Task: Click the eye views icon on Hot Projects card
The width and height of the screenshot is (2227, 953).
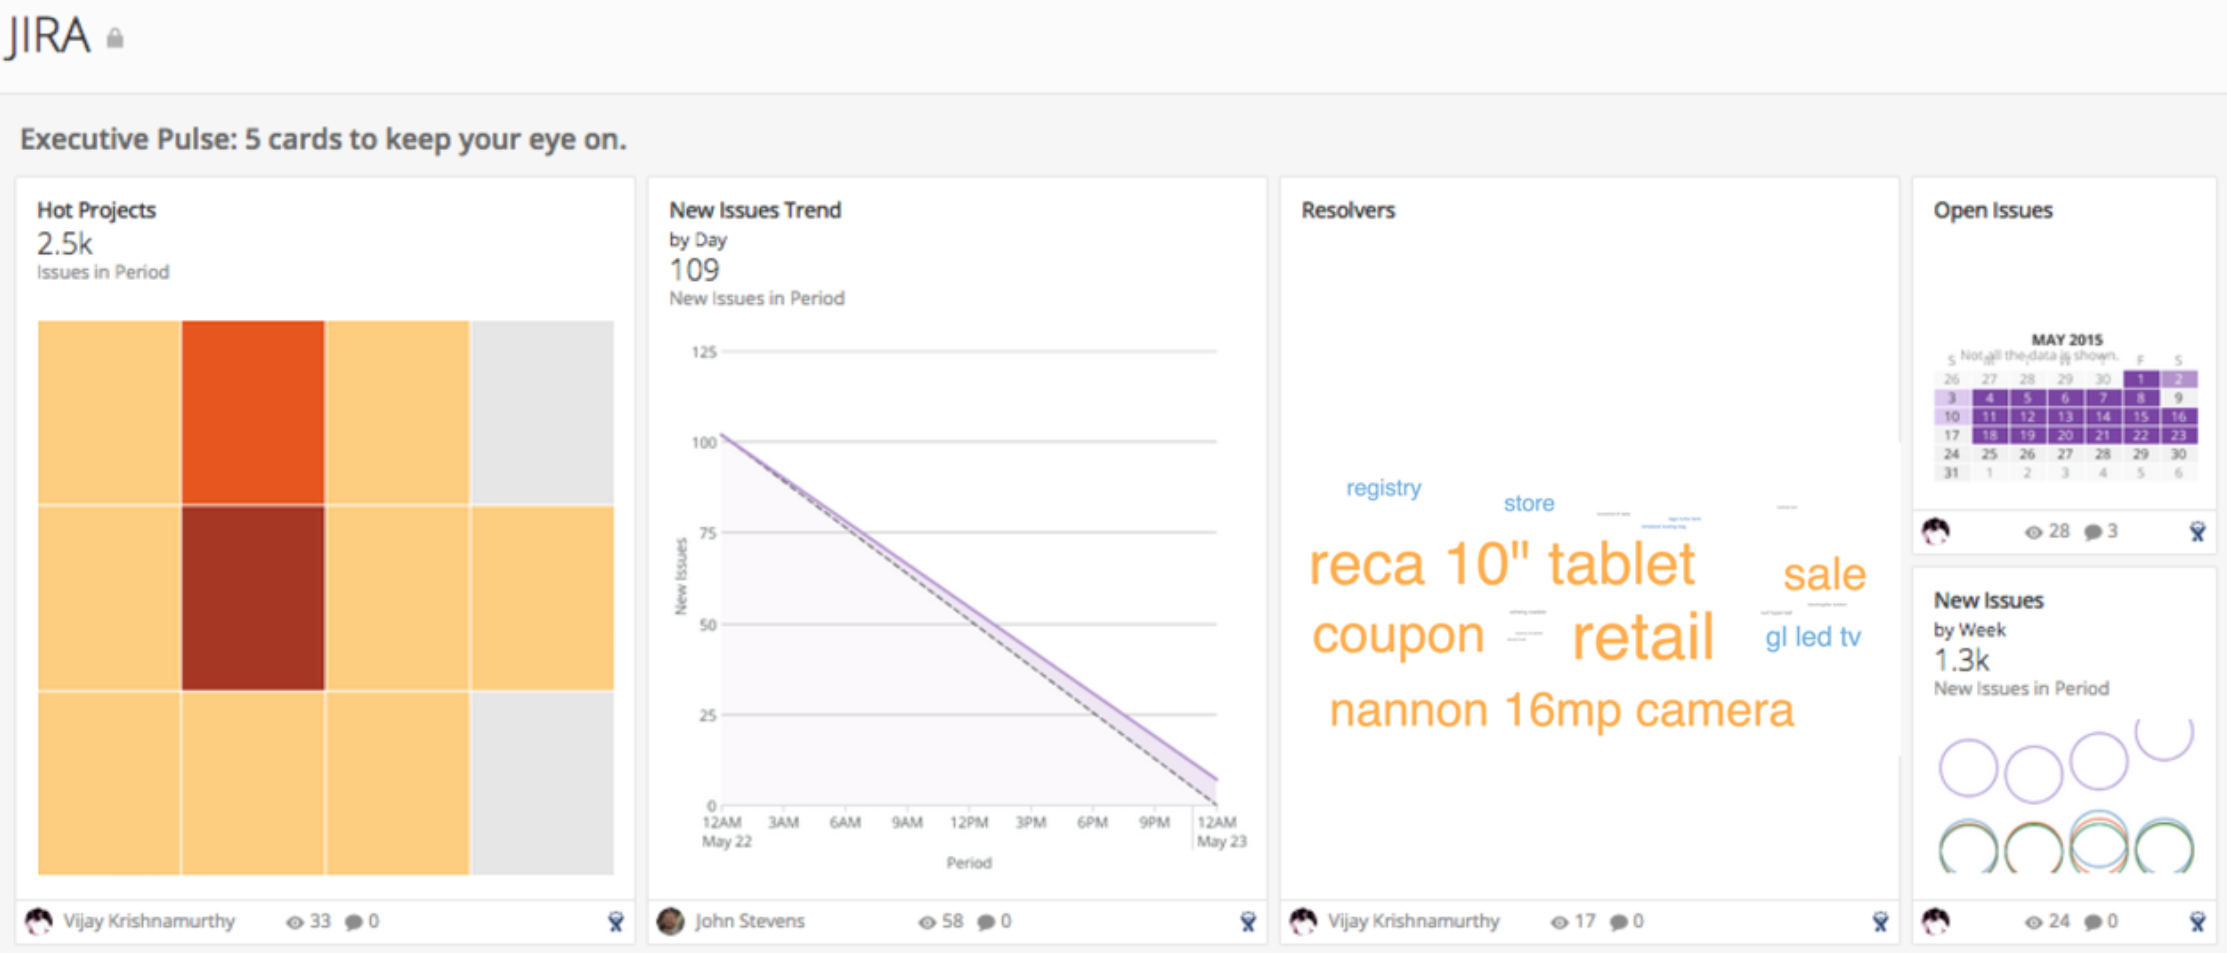Action: coord(293,921)
